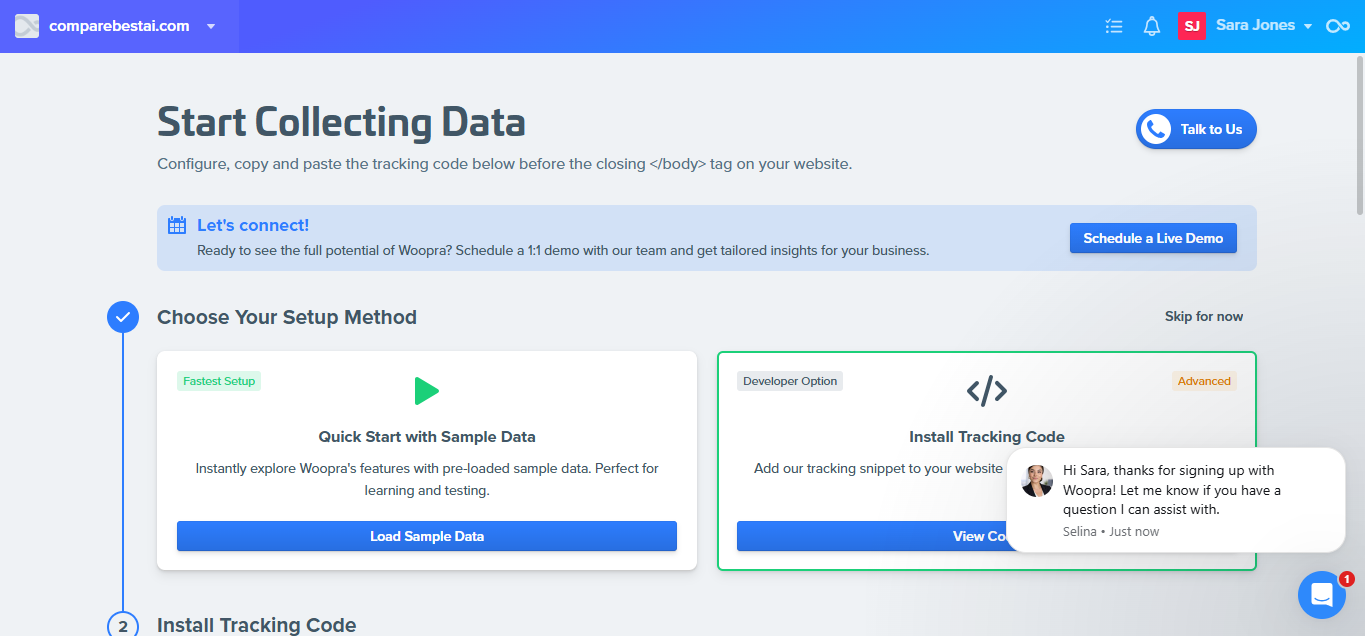Click the infinity icon in header
The width and height of the screenshot is (1365, 636).
pos(1338,26)
